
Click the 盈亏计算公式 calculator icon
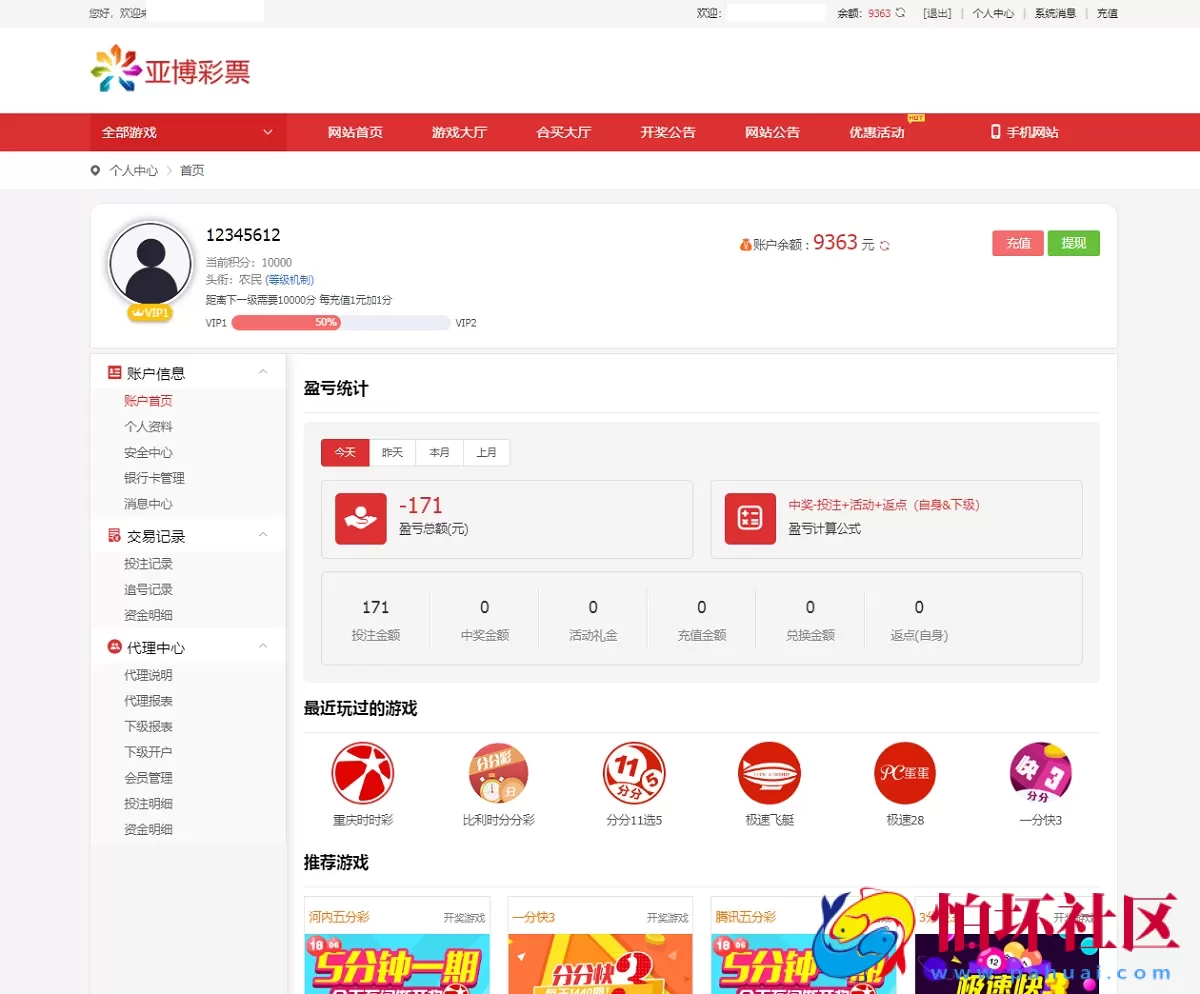click(748, 519)
